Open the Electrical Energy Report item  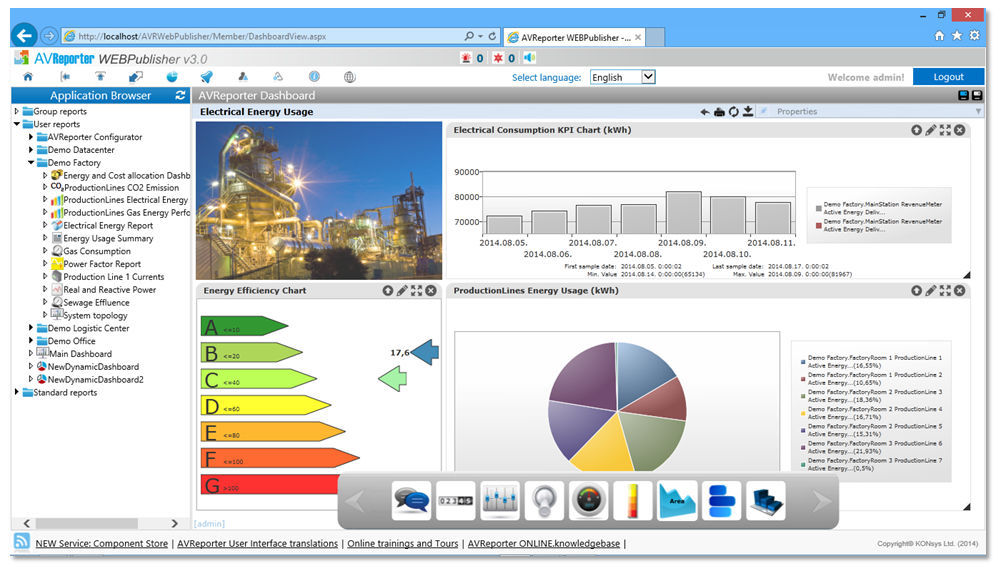(x=108, y=226)
